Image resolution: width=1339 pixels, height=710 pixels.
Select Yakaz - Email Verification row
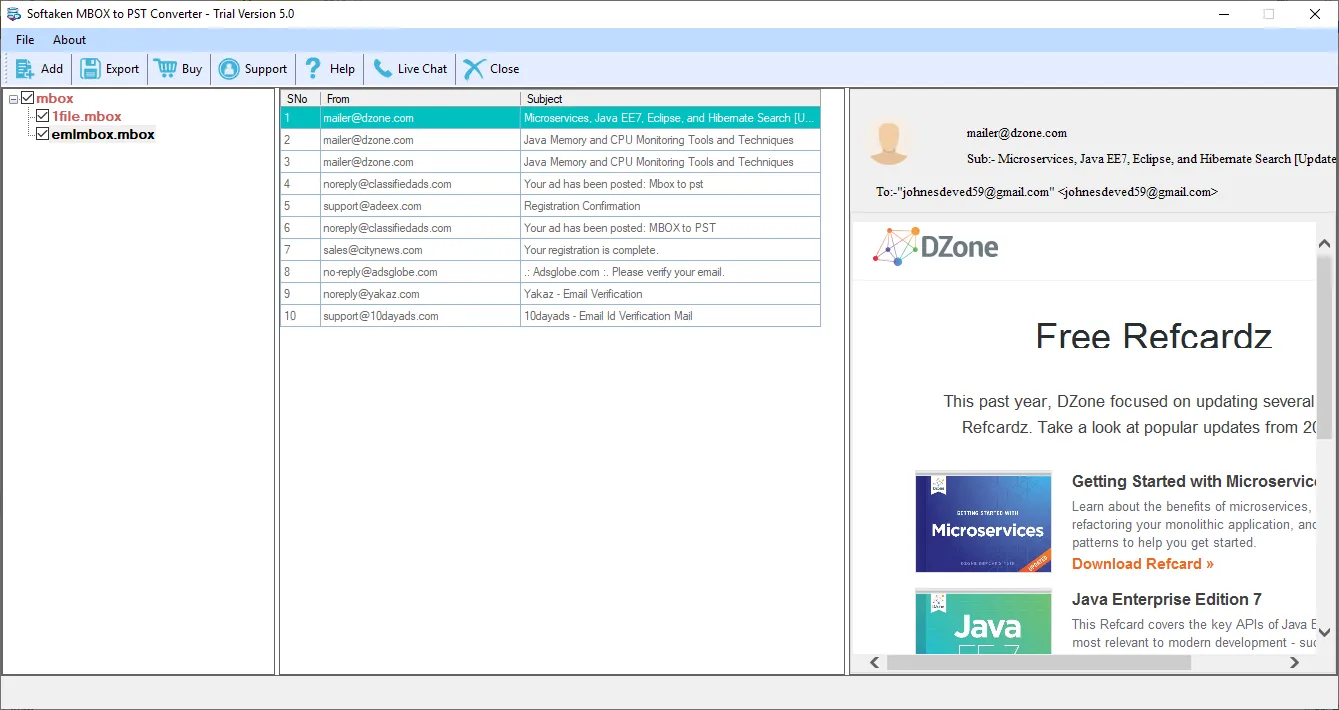[550, 294]
